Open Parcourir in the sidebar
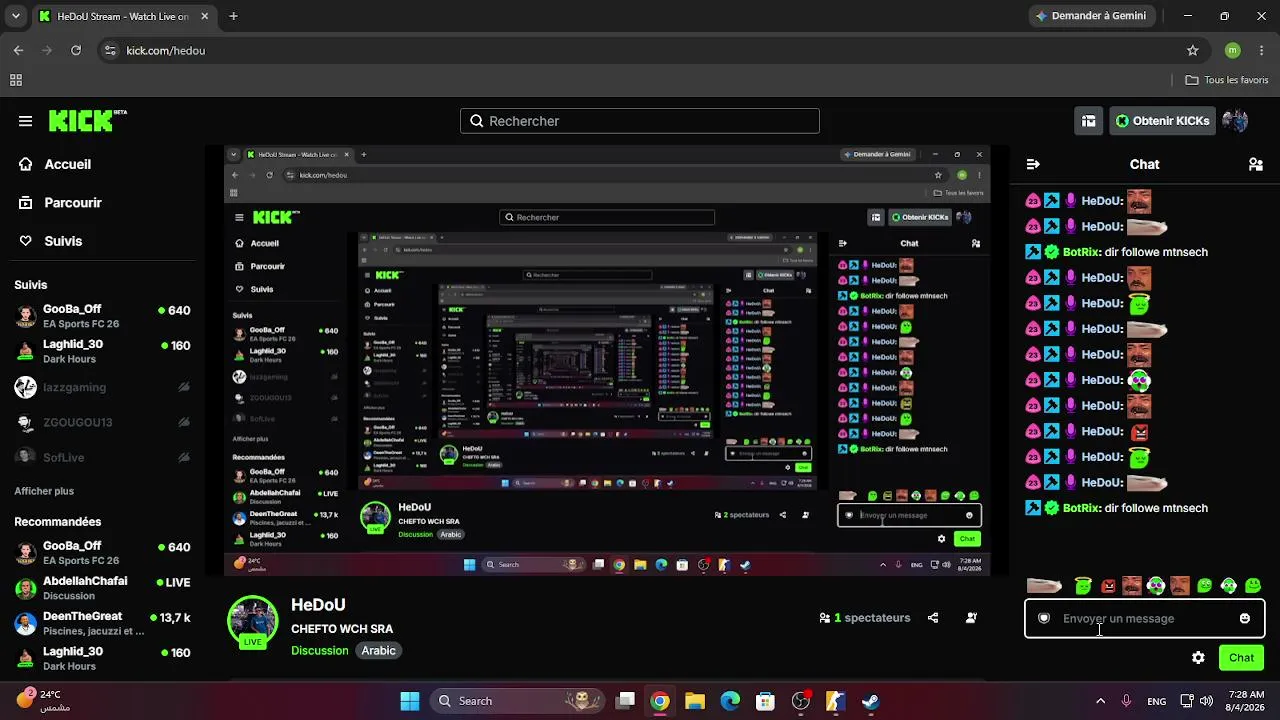Image resolution: width=1280 pixels, height=720 pixels. 61,202
